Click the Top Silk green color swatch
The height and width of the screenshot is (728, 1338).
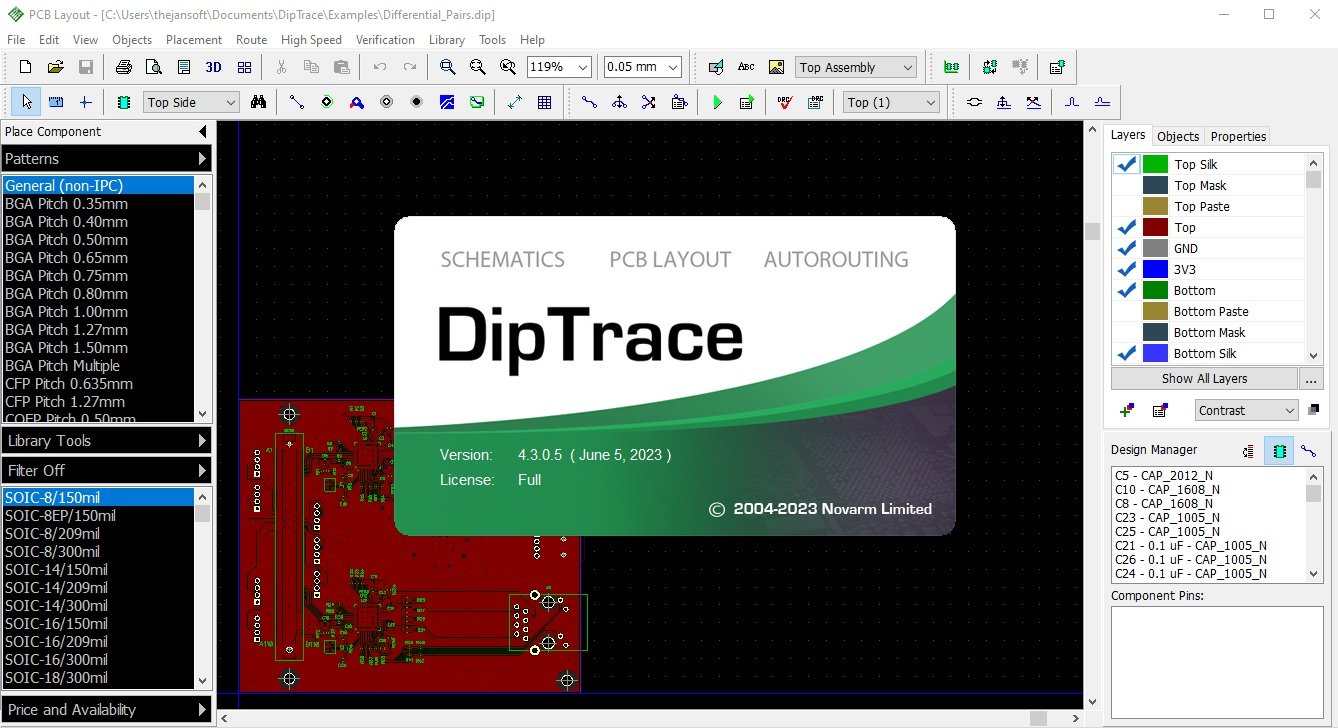point(1155,164)
